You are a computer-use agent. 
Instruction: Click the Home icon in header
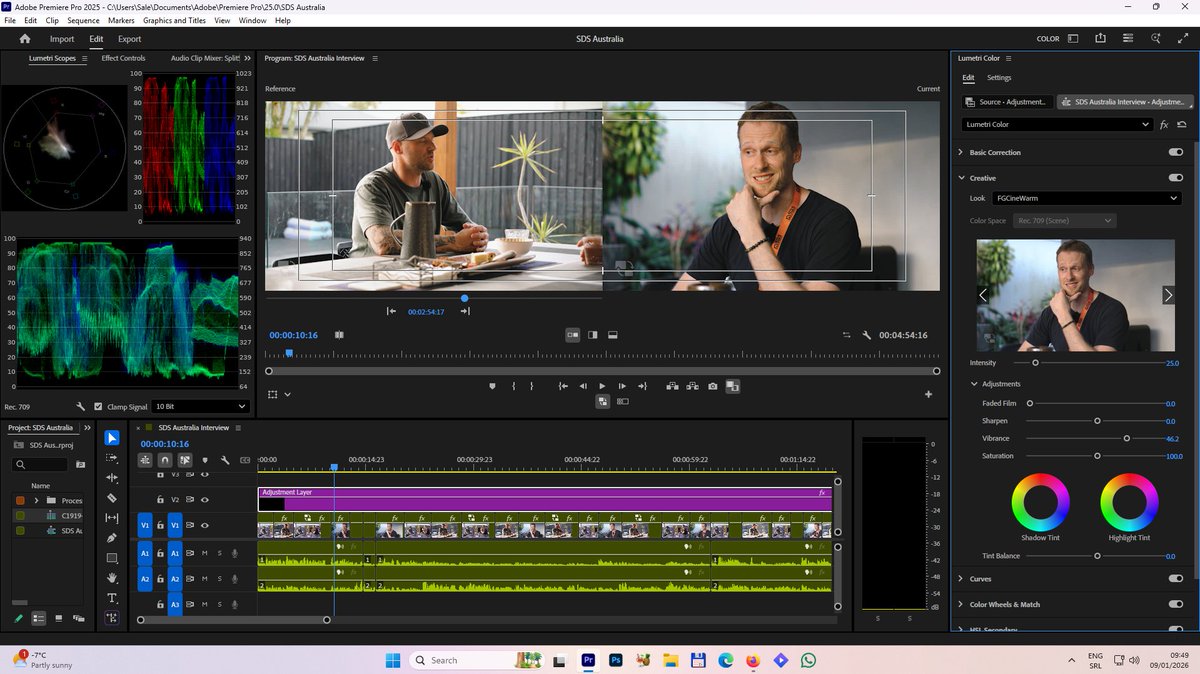(25, 39)
